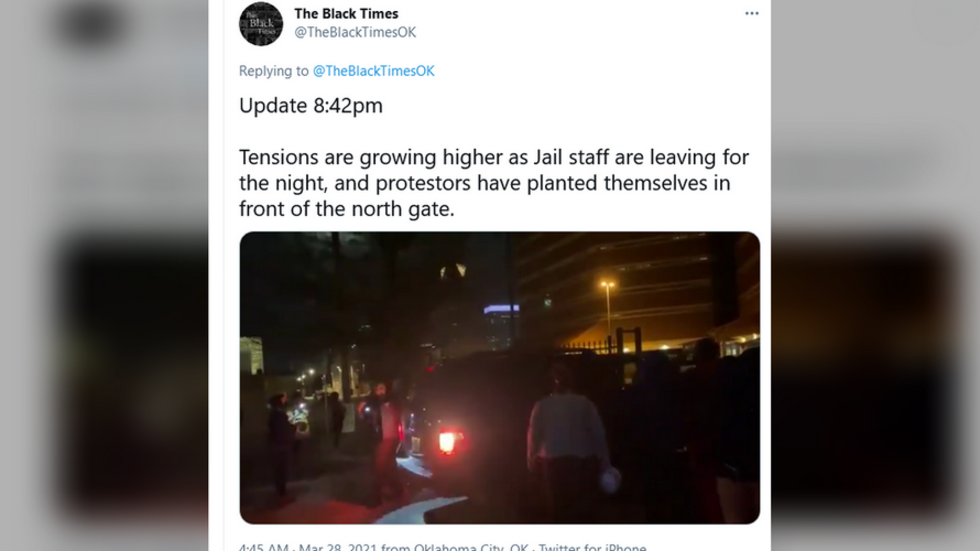980x551 pixels.
Task: Click the blurred background right of tweet
Action: pyautogui.click(x=875, y=276)
